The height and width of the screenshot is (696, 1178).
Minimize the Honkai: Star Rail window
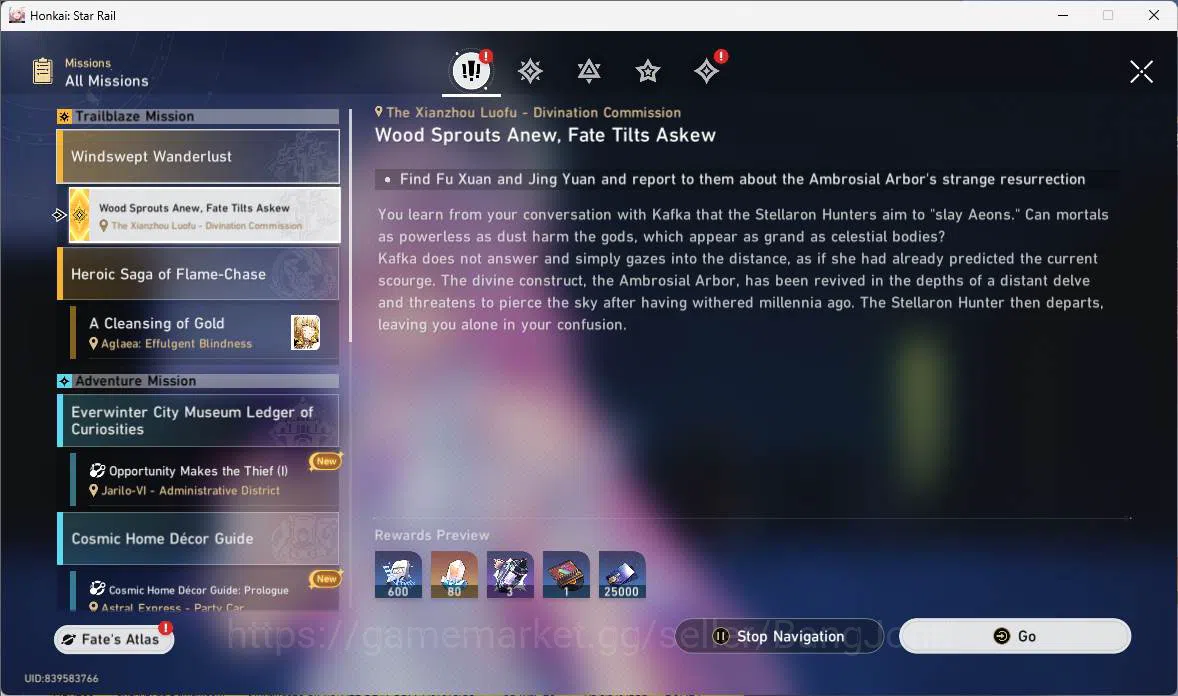click(1063, 15)
